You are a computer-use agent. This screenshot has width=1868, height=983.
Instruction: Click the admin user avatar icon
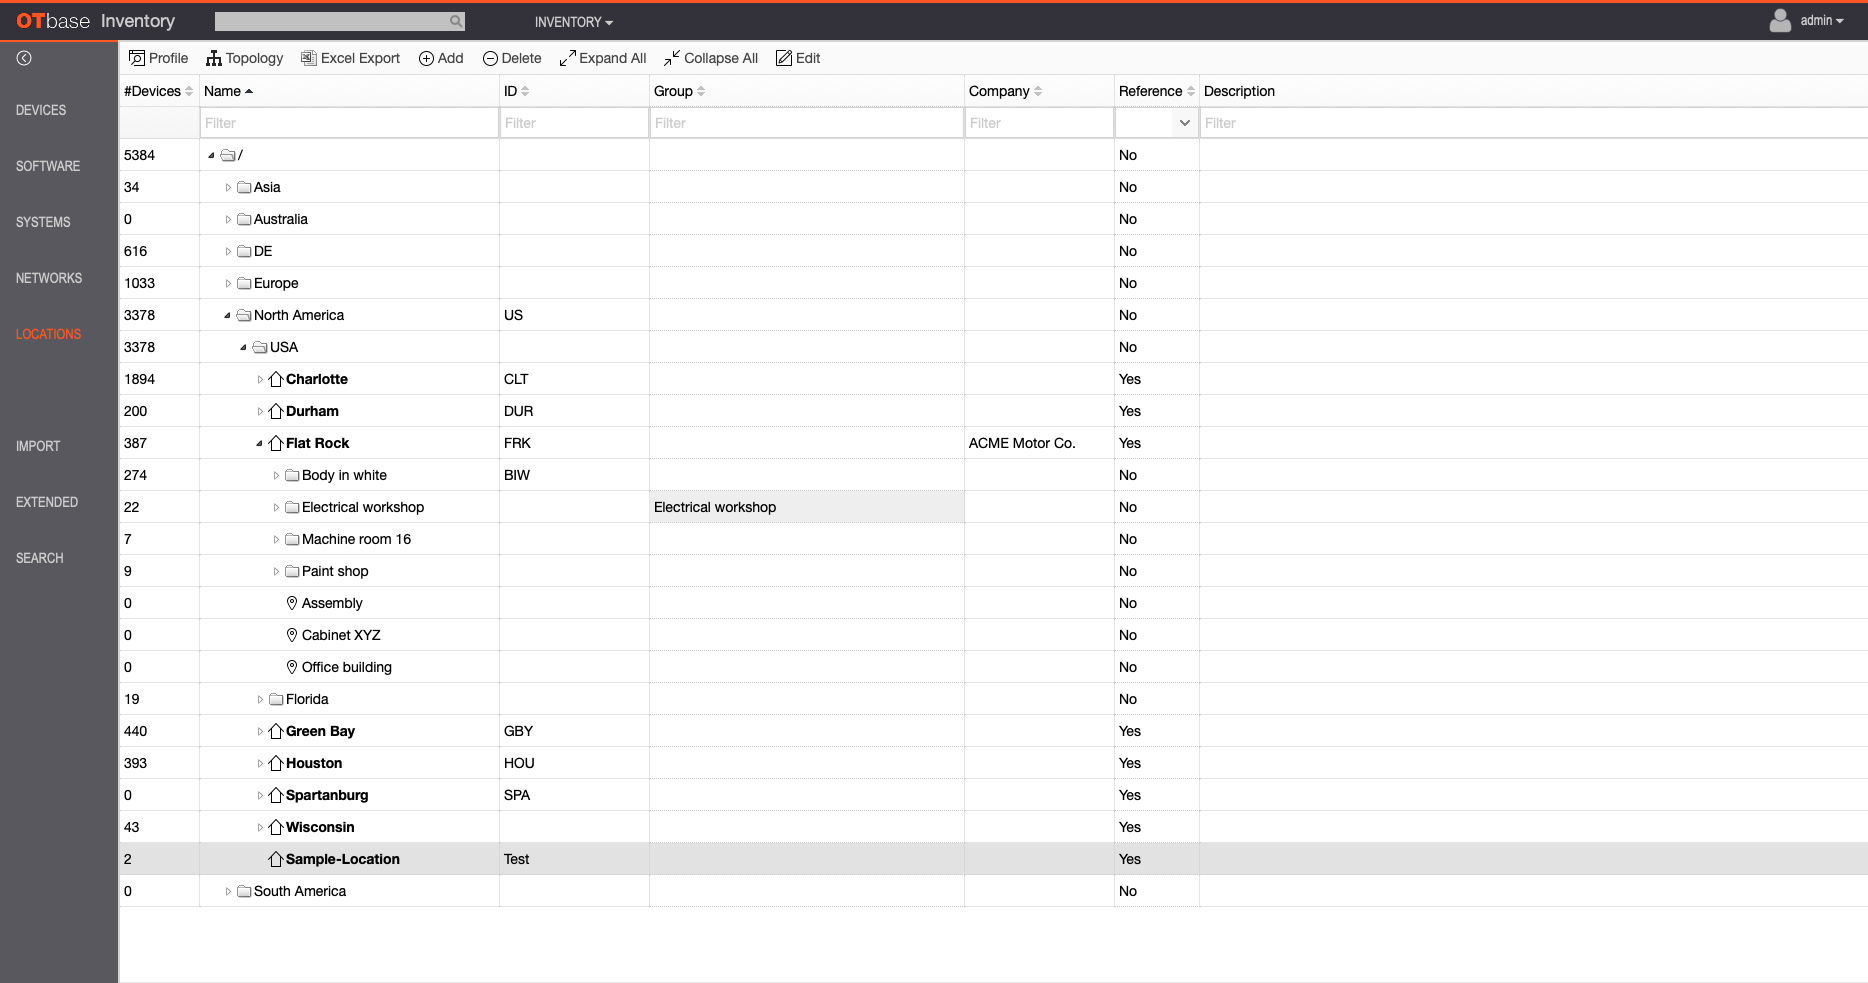point(1780,20)
